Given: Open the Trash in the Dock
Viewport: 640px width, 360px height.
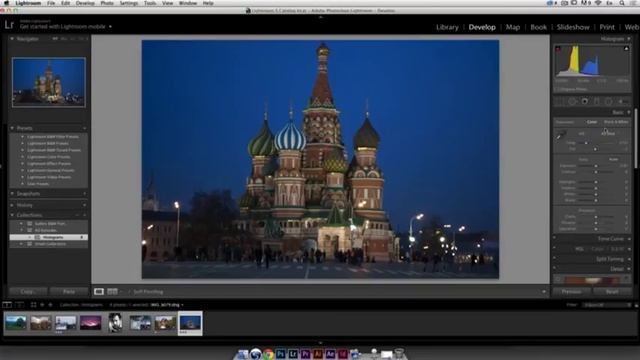Looking at the screenshot, I should pyautogui.click(x=399, y=353).
